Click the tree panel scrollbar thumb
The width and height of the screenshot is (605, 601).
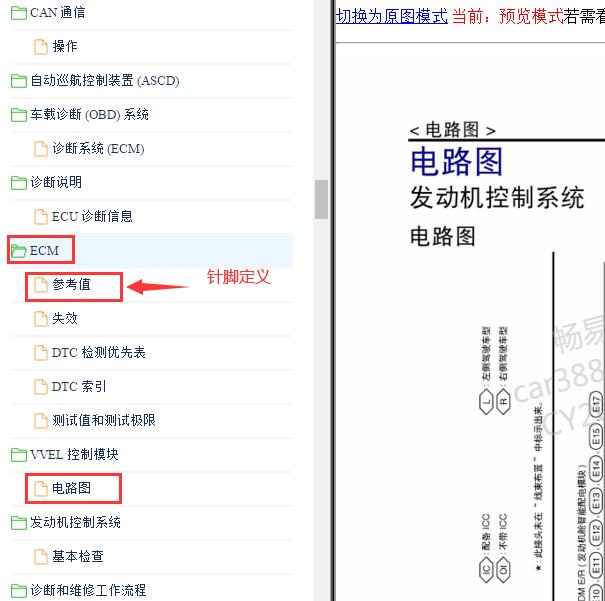(321, 199)
